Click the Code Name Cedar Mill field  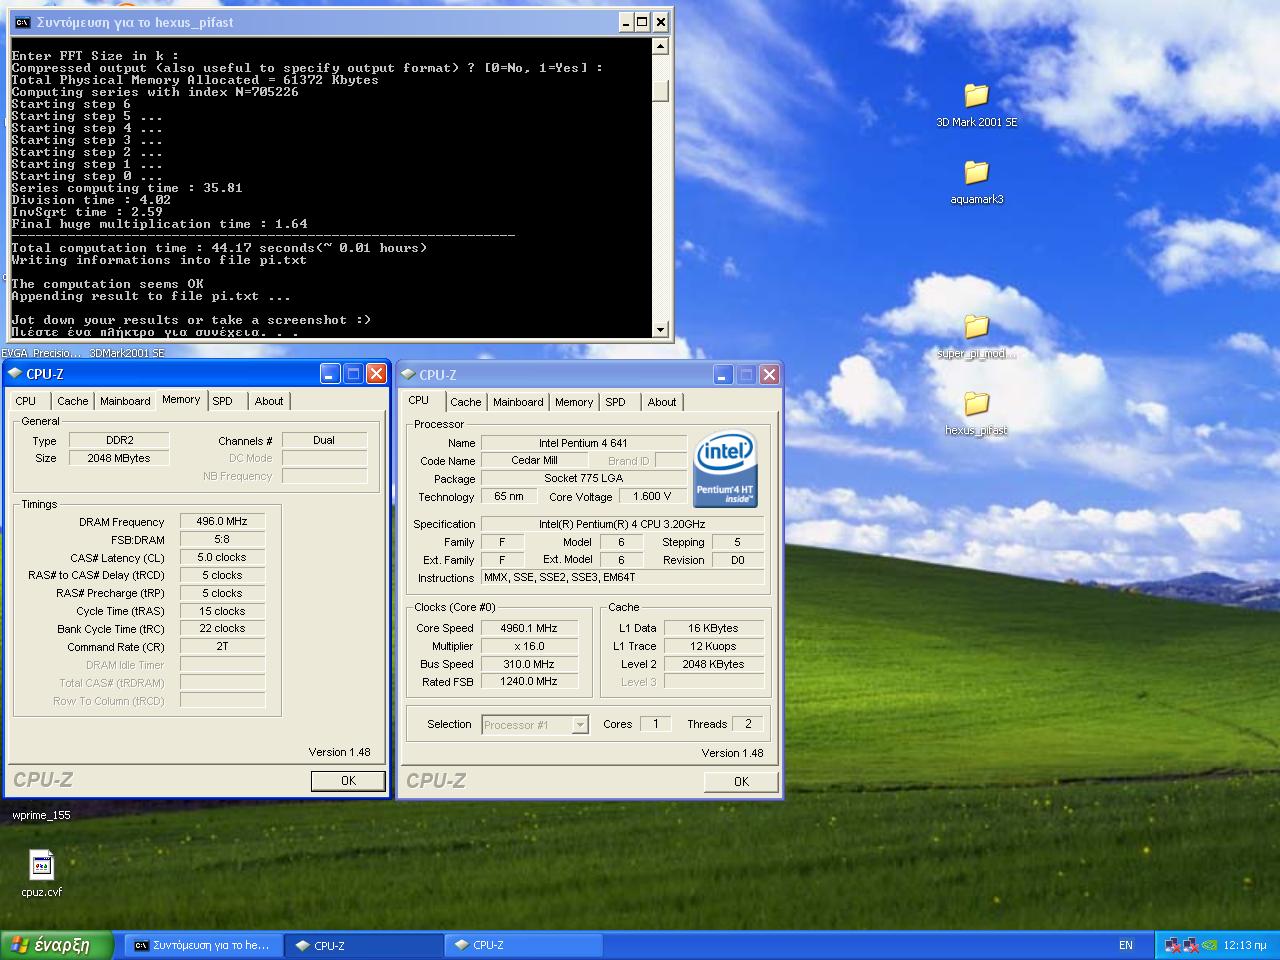pos(535,460)
